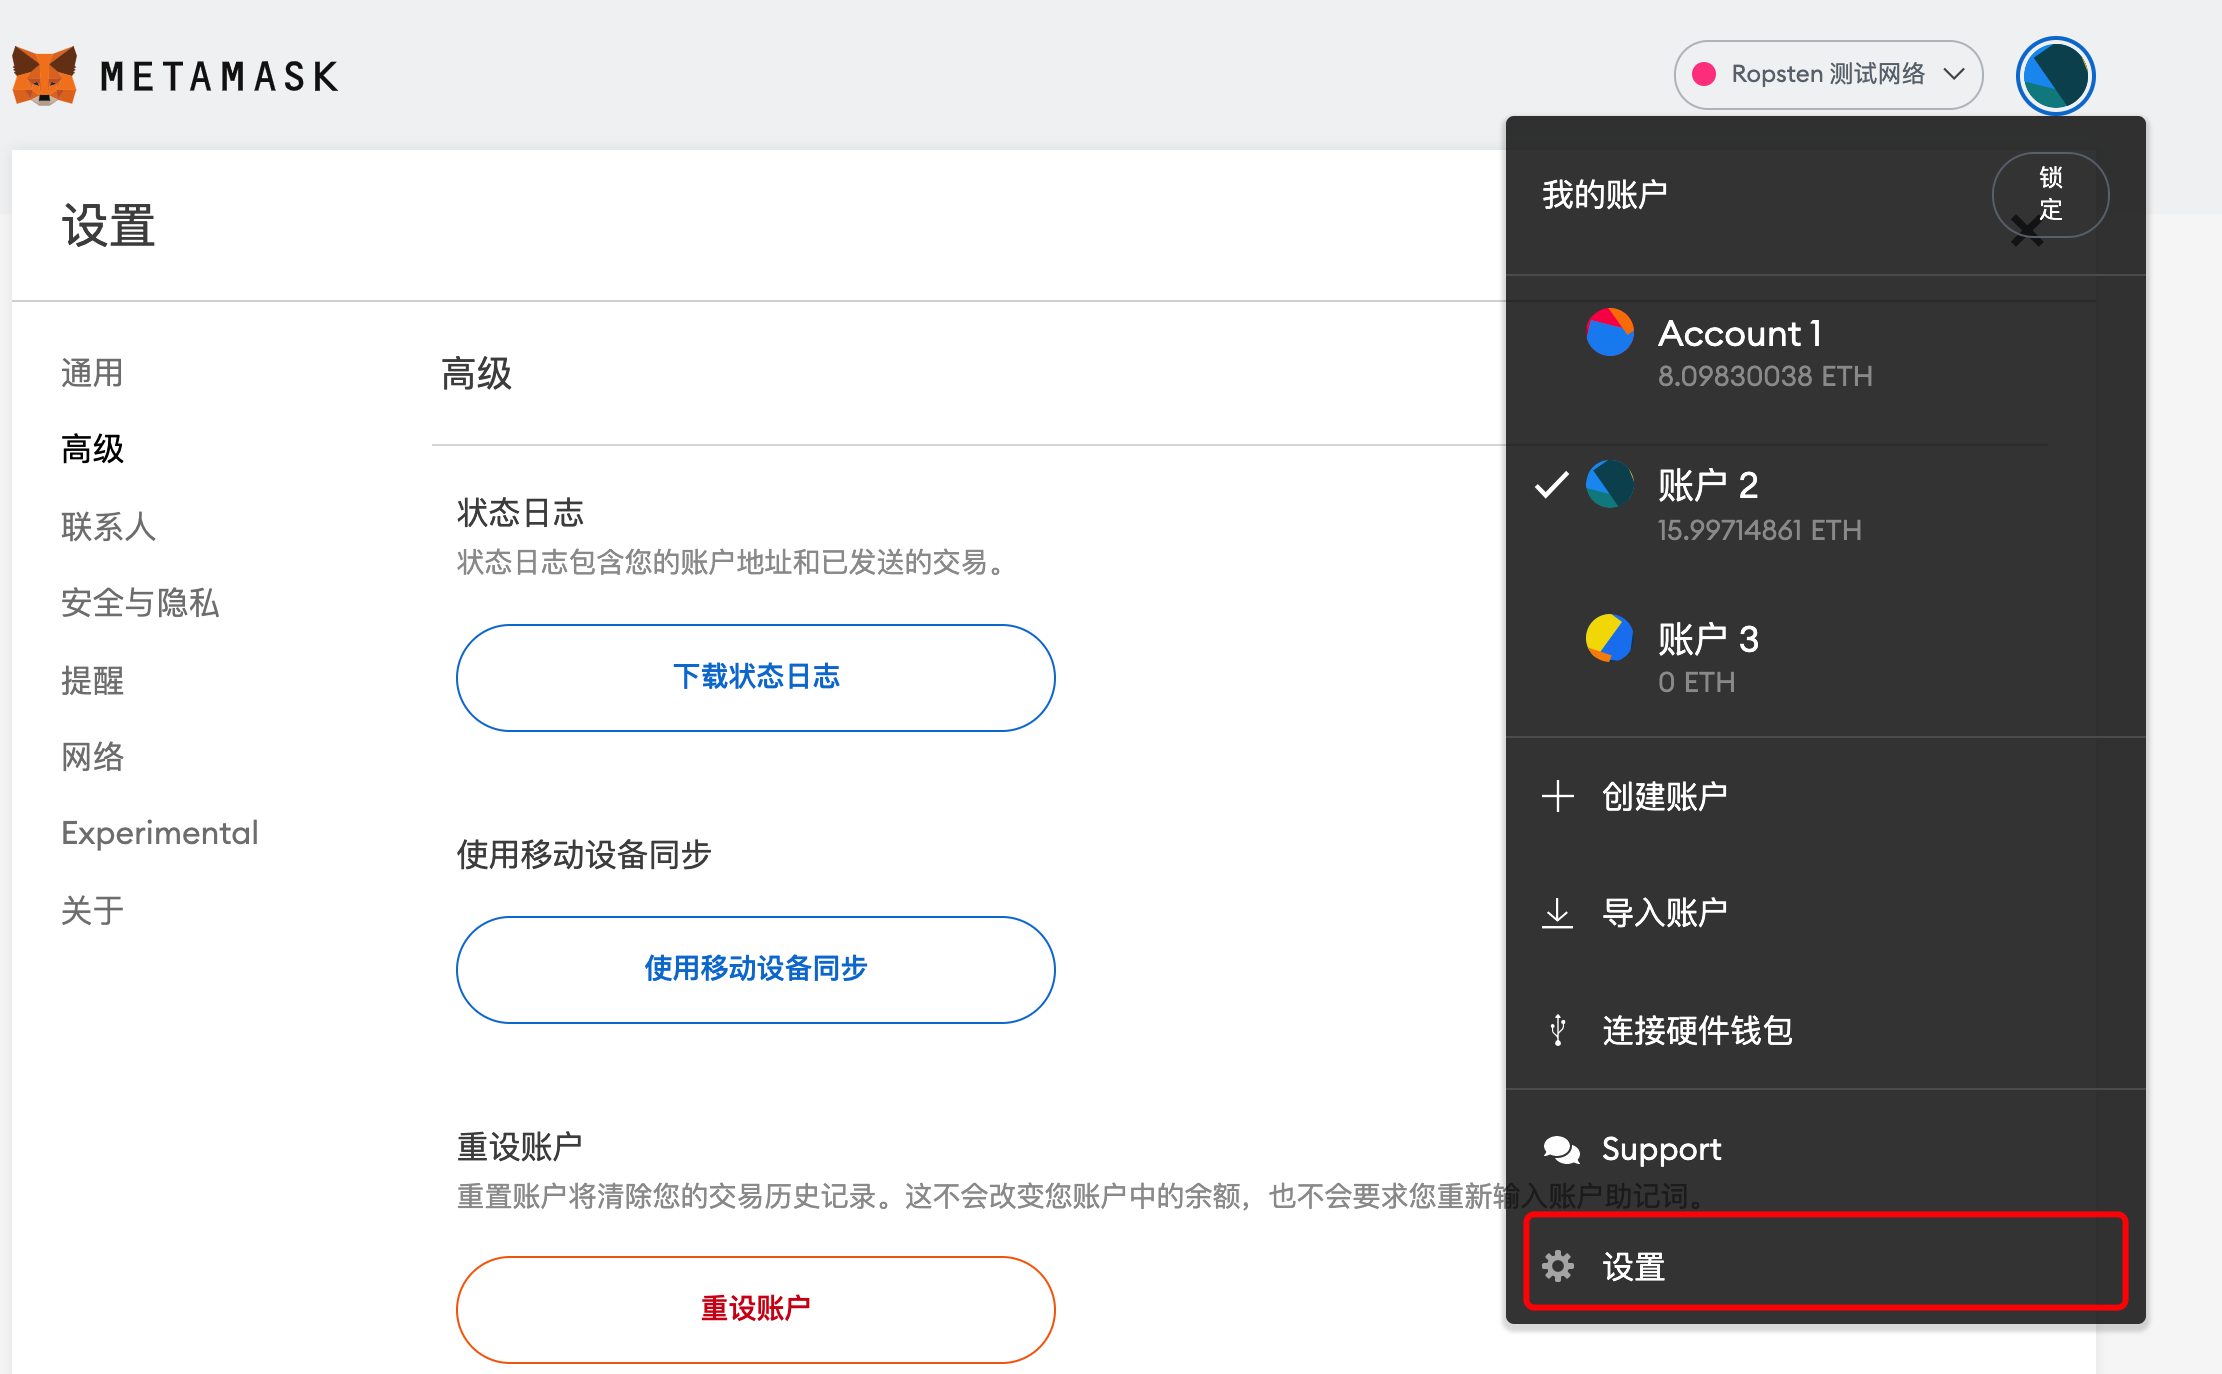Open the Experimental settings tab
Viewport: 2222px width, 1374px height.
160,833
